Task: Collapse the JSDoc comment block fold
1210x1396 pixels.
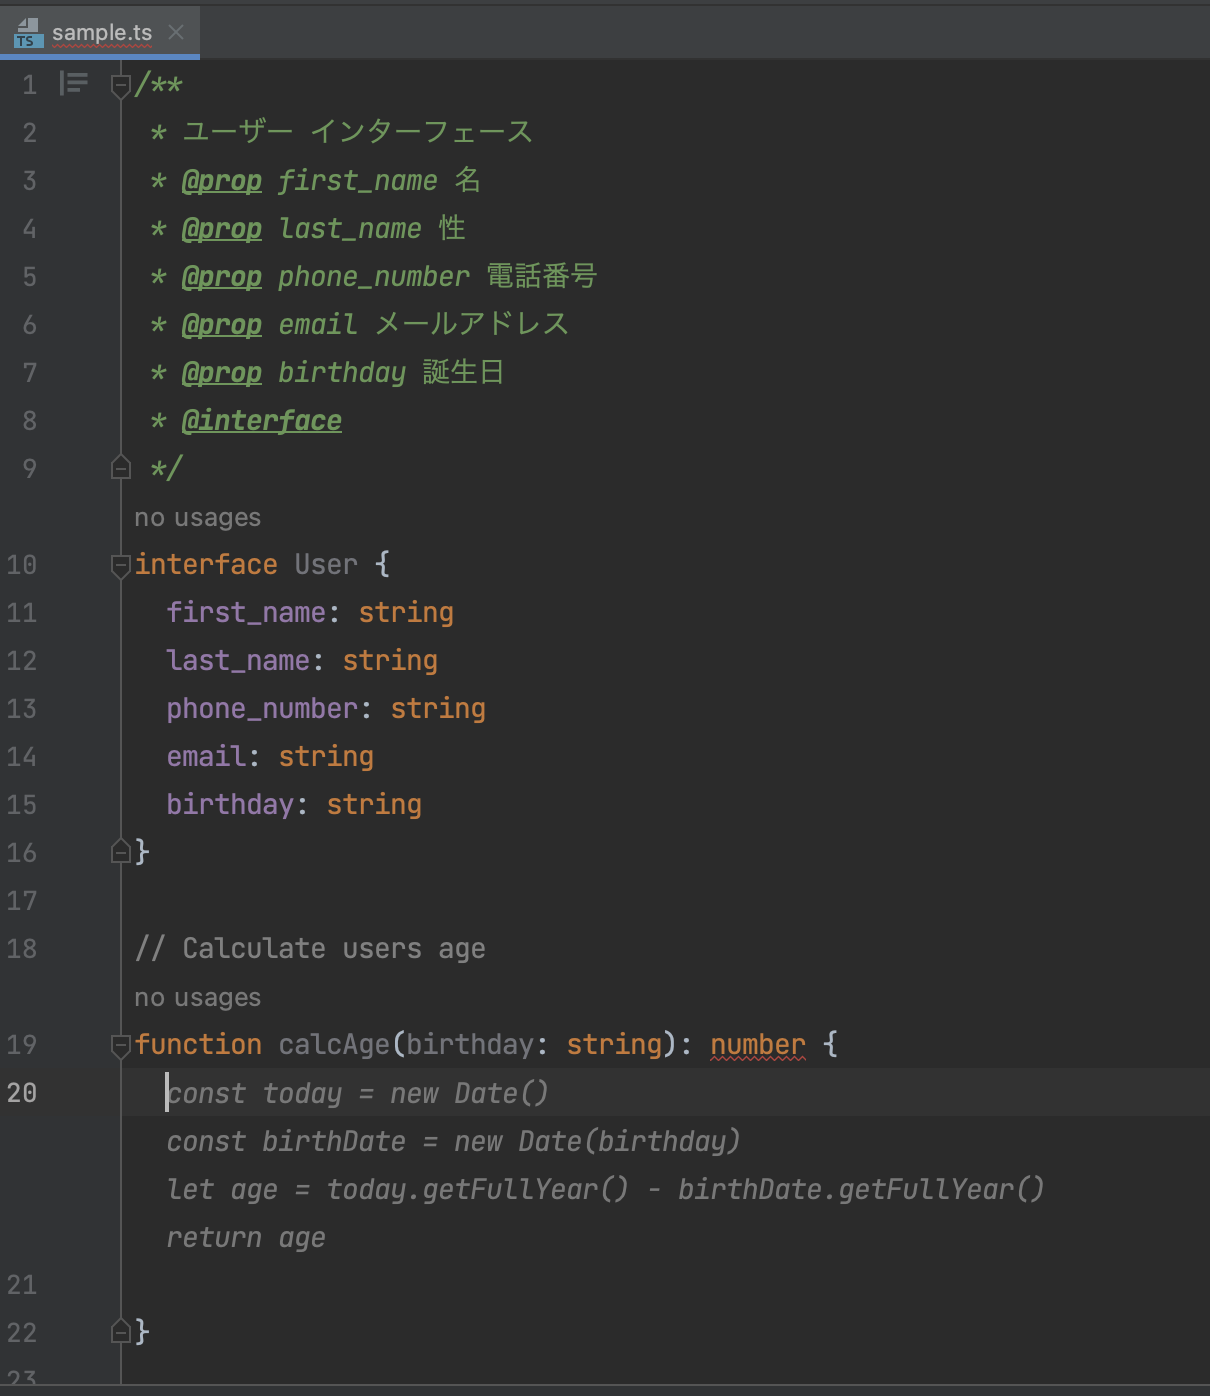Action: (x=120, y=84)
